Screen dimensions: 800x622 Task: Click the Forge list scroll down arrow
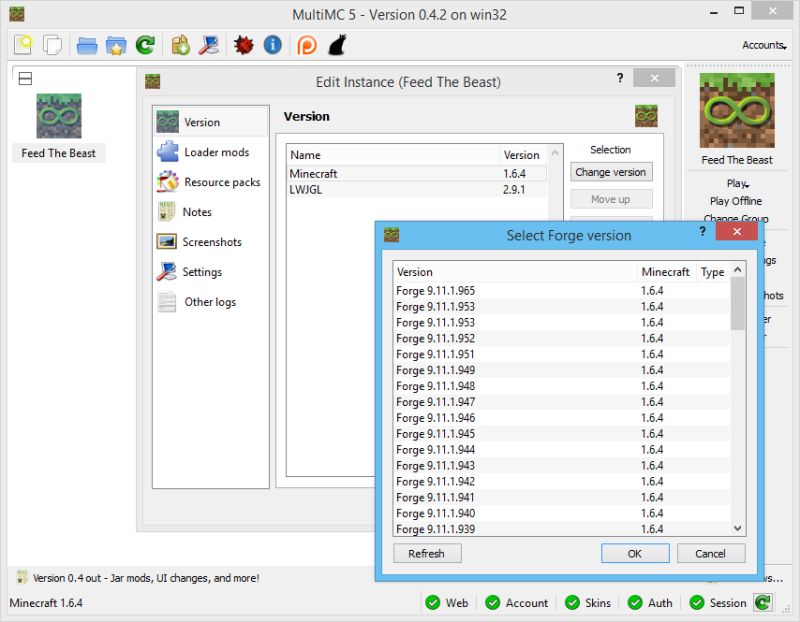(x=738, y=528)
